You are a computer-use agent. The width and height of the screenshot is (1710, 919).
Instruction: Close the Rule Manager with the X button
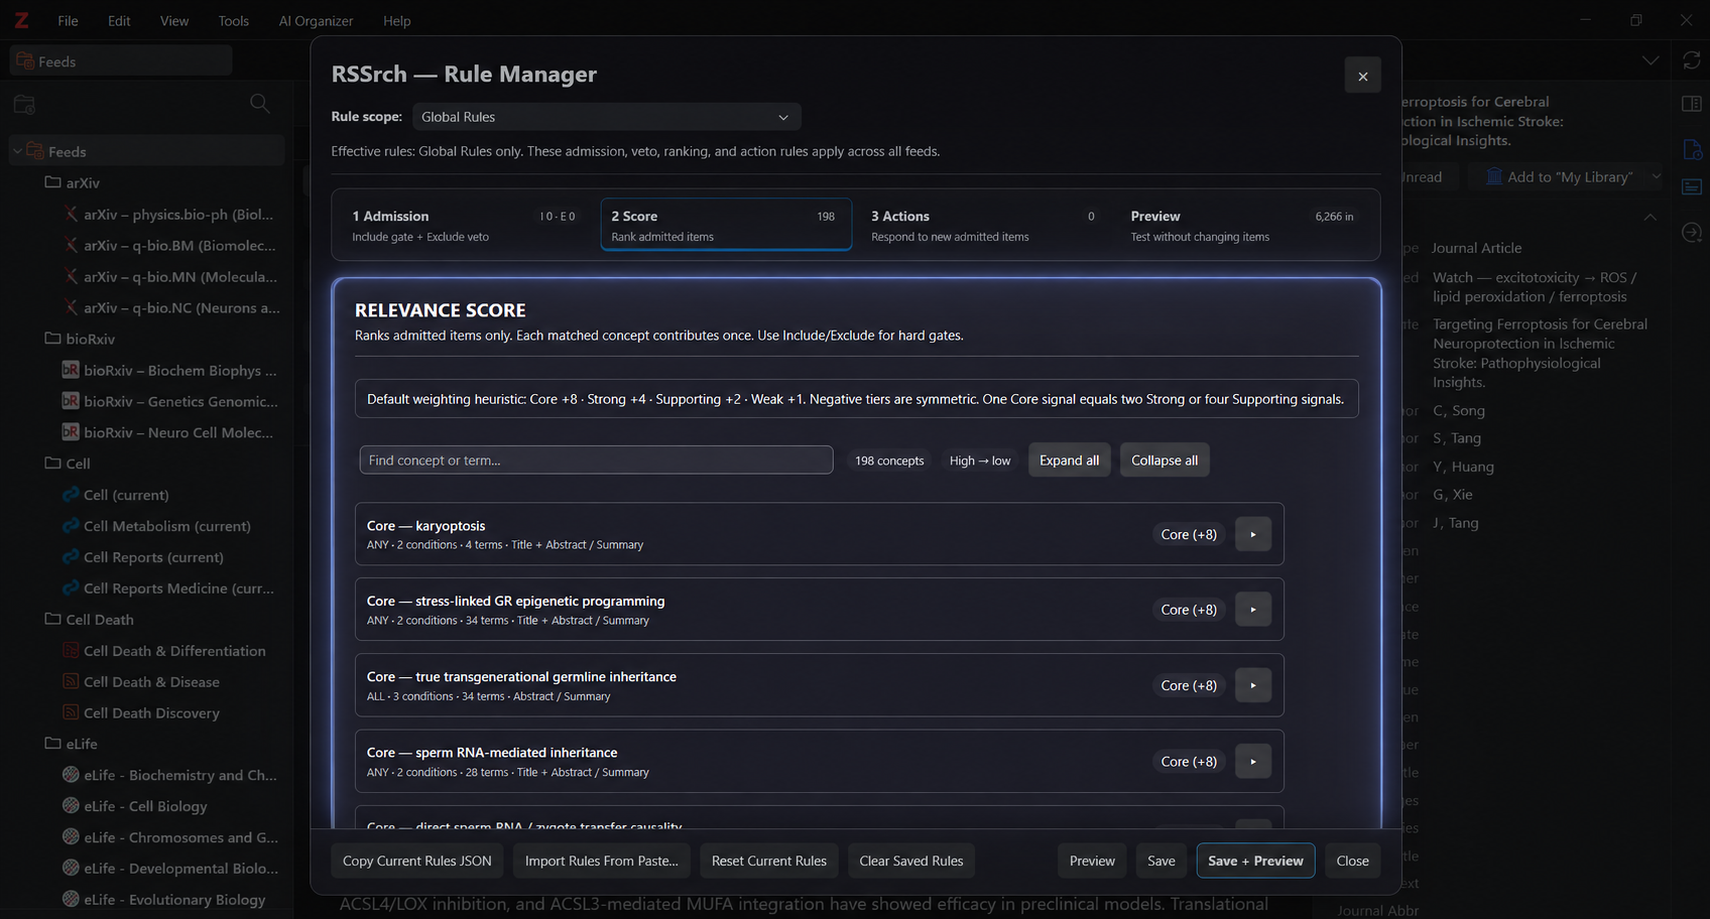click(x=1363, y=76)
